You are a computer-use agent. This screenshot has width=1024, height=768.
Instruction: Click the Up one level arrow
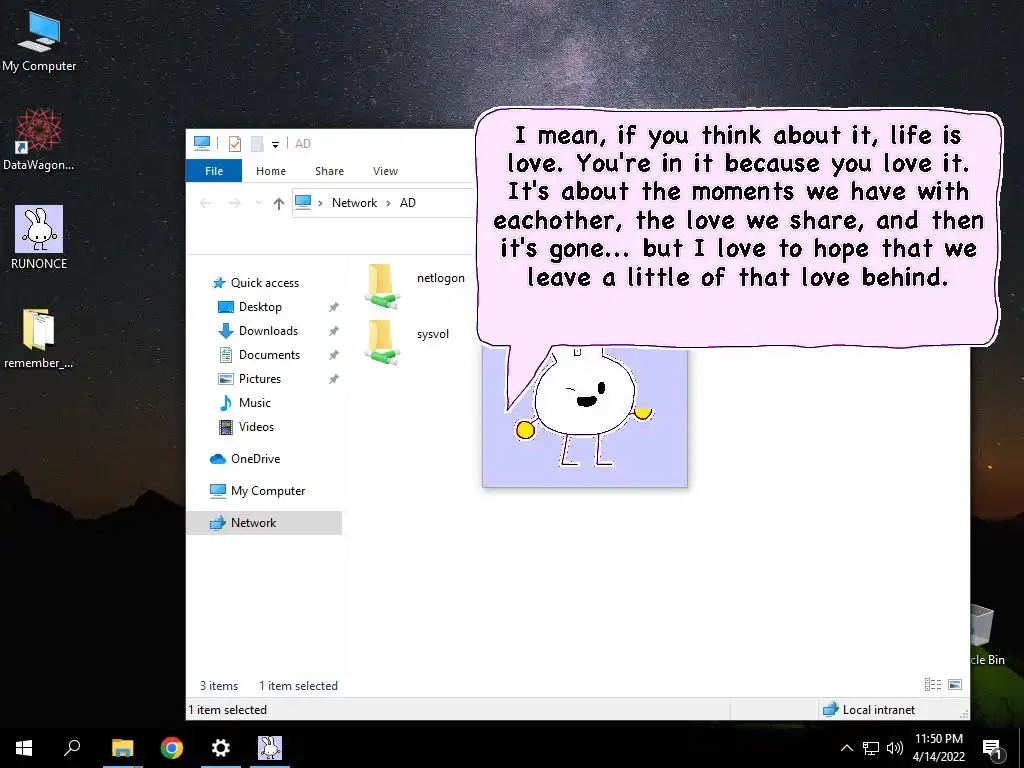[279, 203]
